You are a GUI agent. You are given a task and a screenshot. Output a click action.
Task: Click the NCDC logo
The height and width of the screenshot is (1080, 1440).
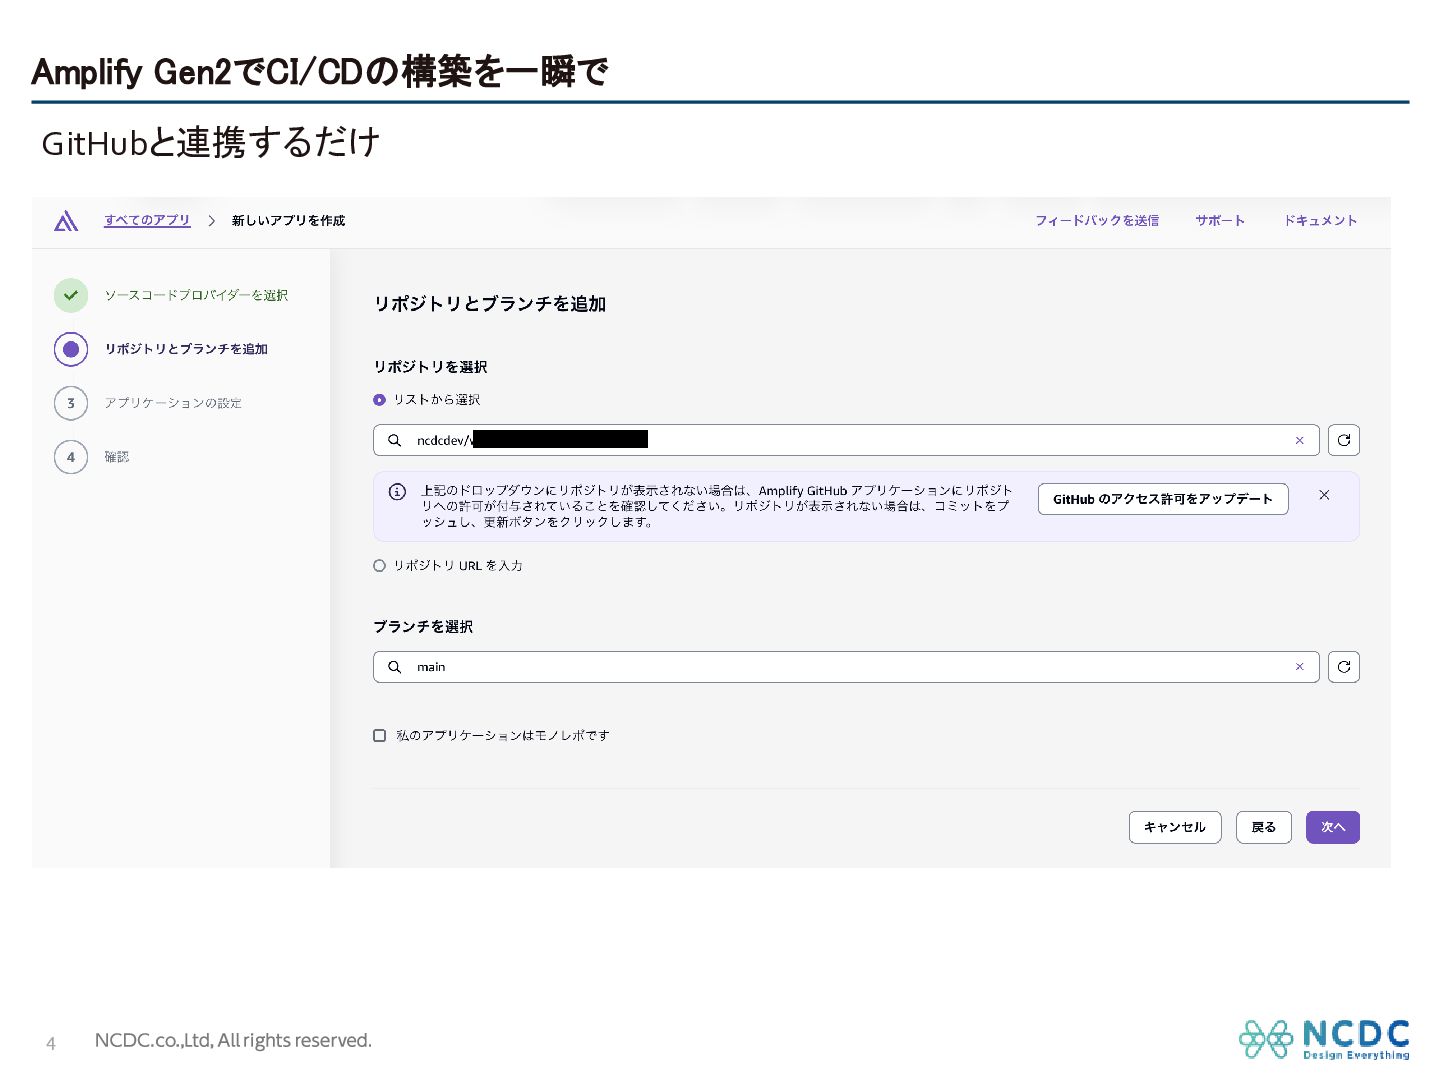coord(1324,1039)
